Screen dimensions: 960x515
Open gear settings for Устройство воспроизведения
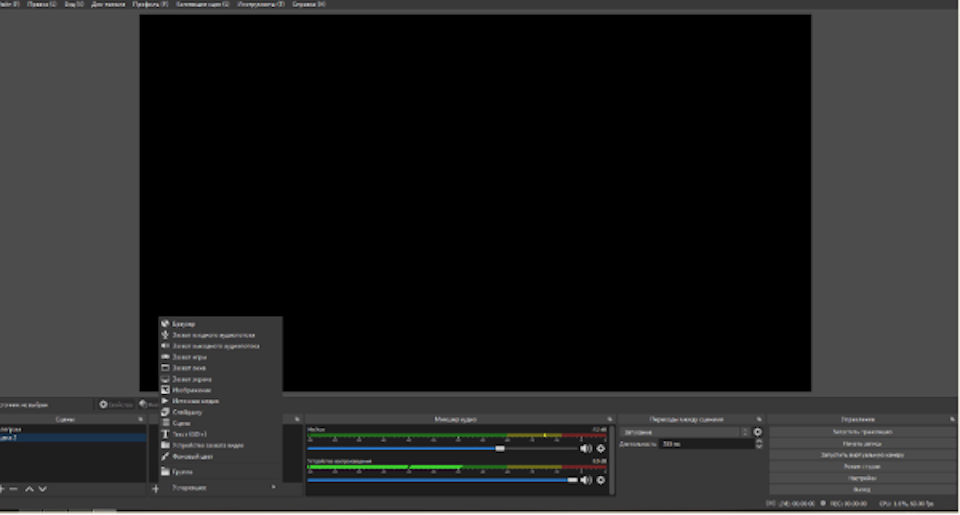coord(601,479)
